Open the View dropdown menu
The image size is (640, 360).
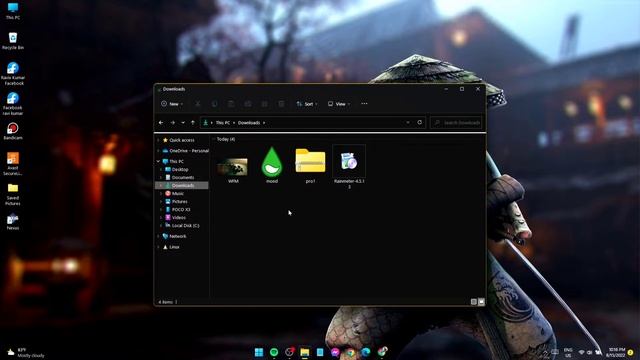(339, 104)
